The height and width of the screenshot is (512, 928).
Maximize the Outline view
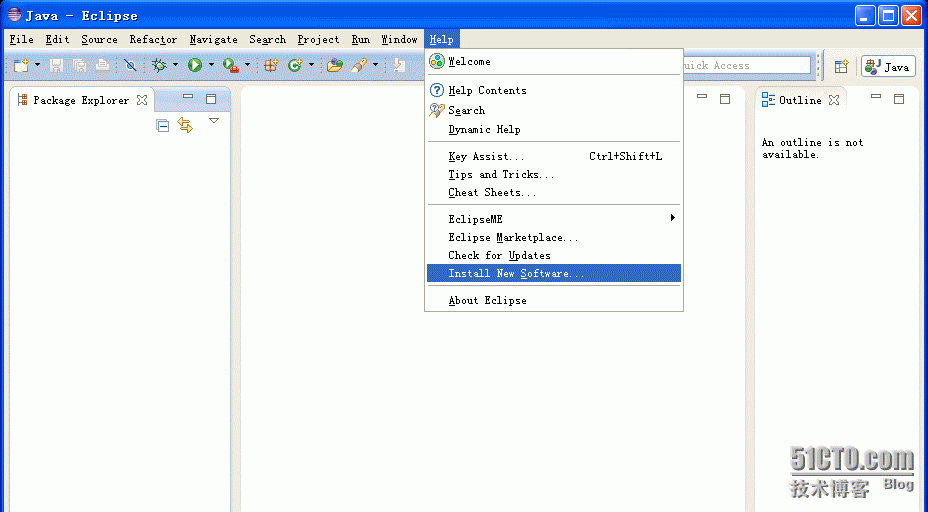click(899, 99)
